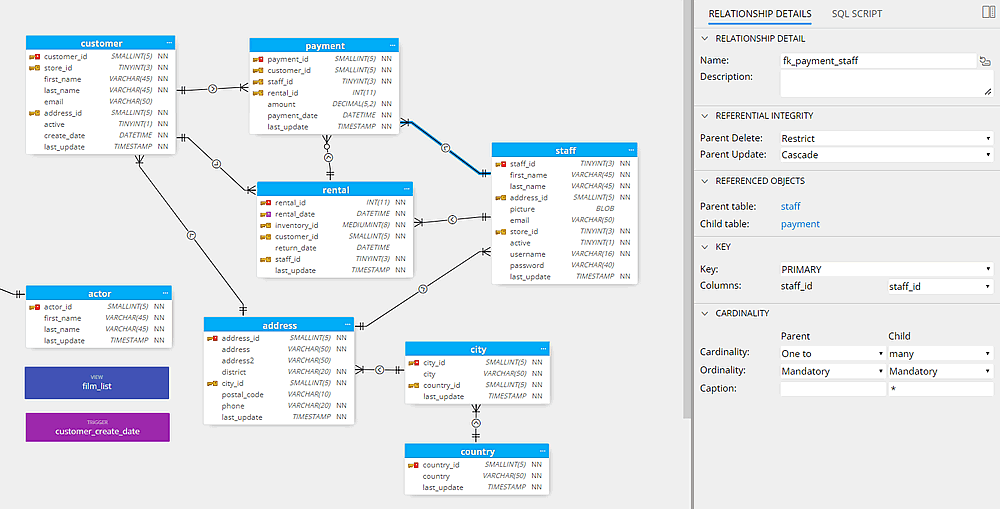
Task: Follow the parent table 'staff' link
Action: click(790, 207)
